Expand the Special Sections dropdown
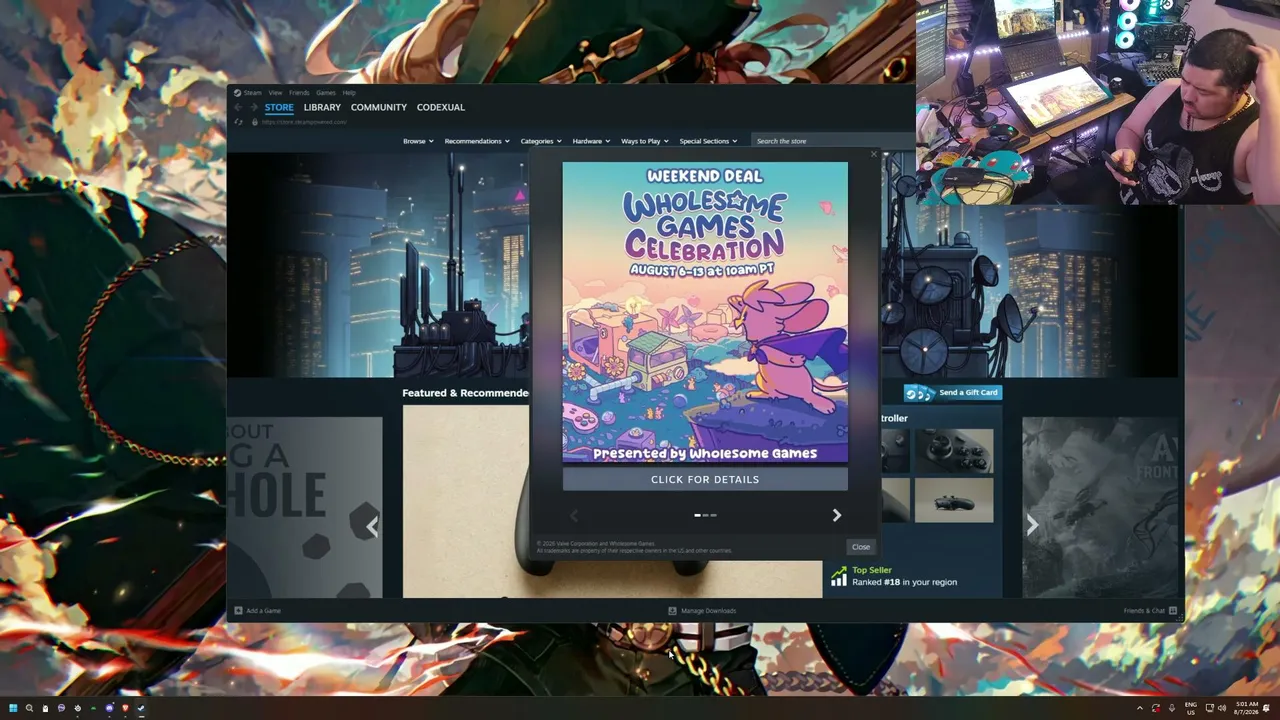 708,141
